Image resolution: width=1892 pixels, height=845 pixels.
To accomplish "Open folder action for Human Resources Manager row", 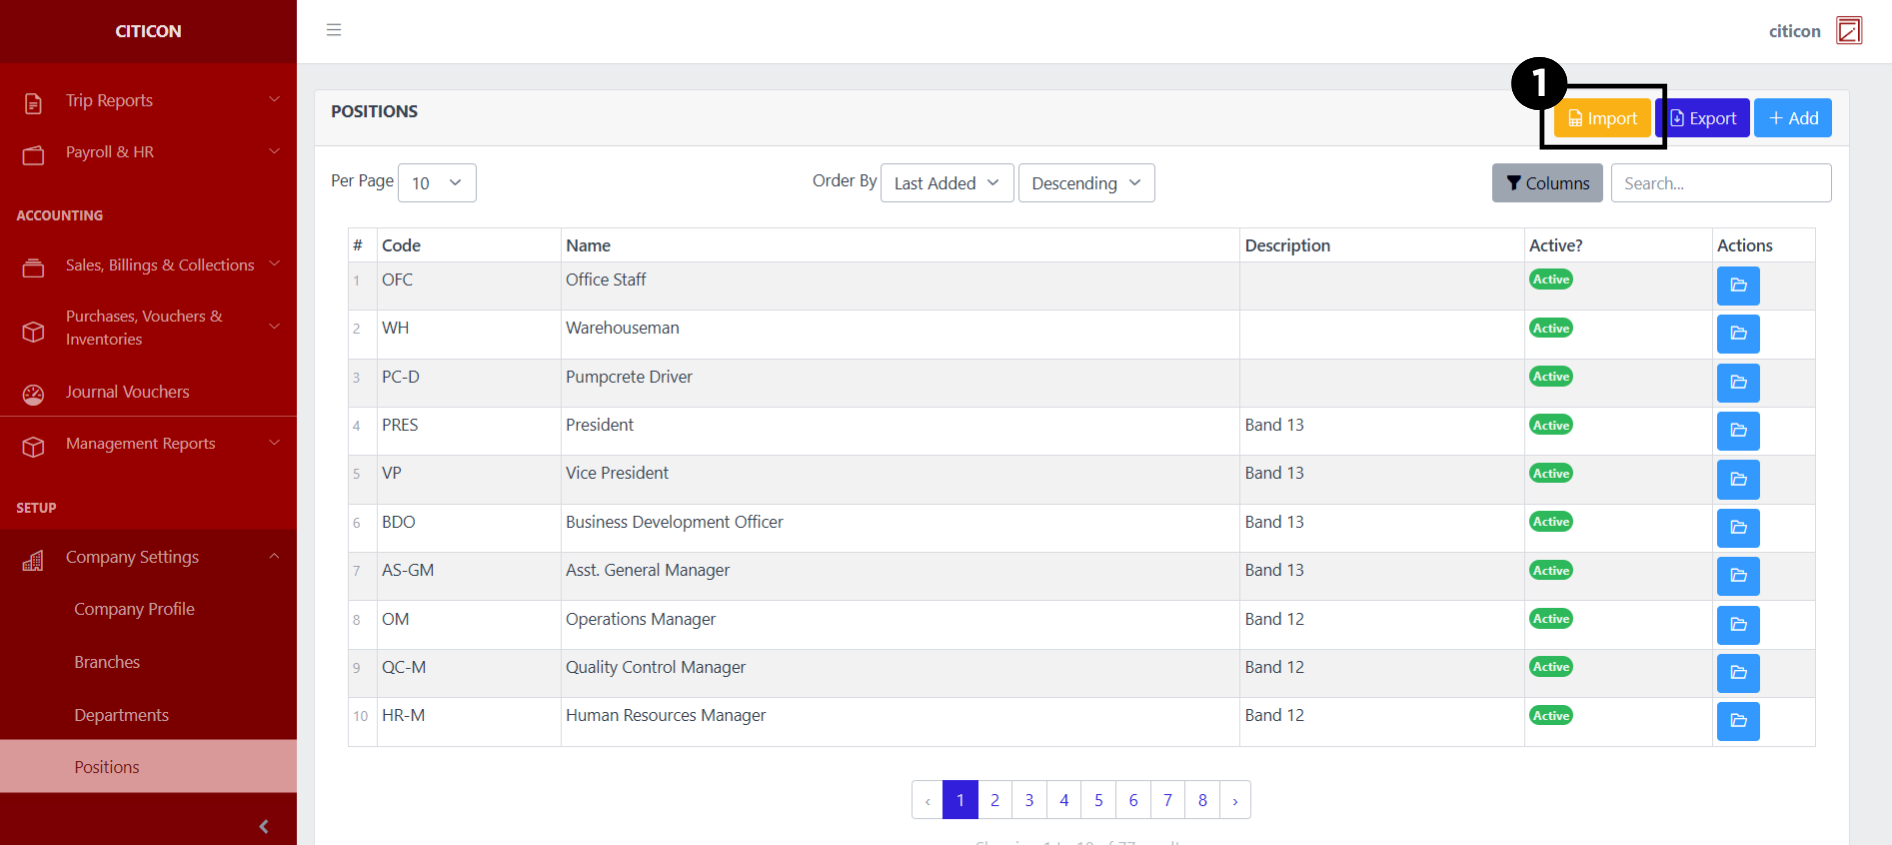I will coord(1737,721).
